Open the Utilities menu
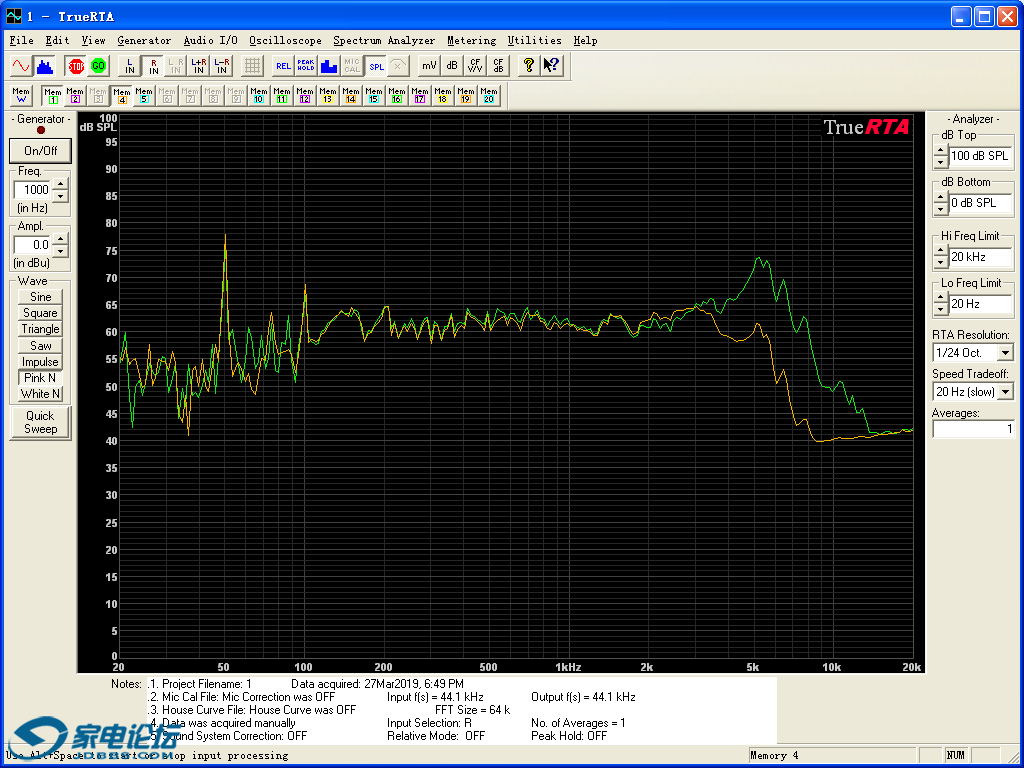1024x768 pixels. pyautogui.click(x=534, y=40)
